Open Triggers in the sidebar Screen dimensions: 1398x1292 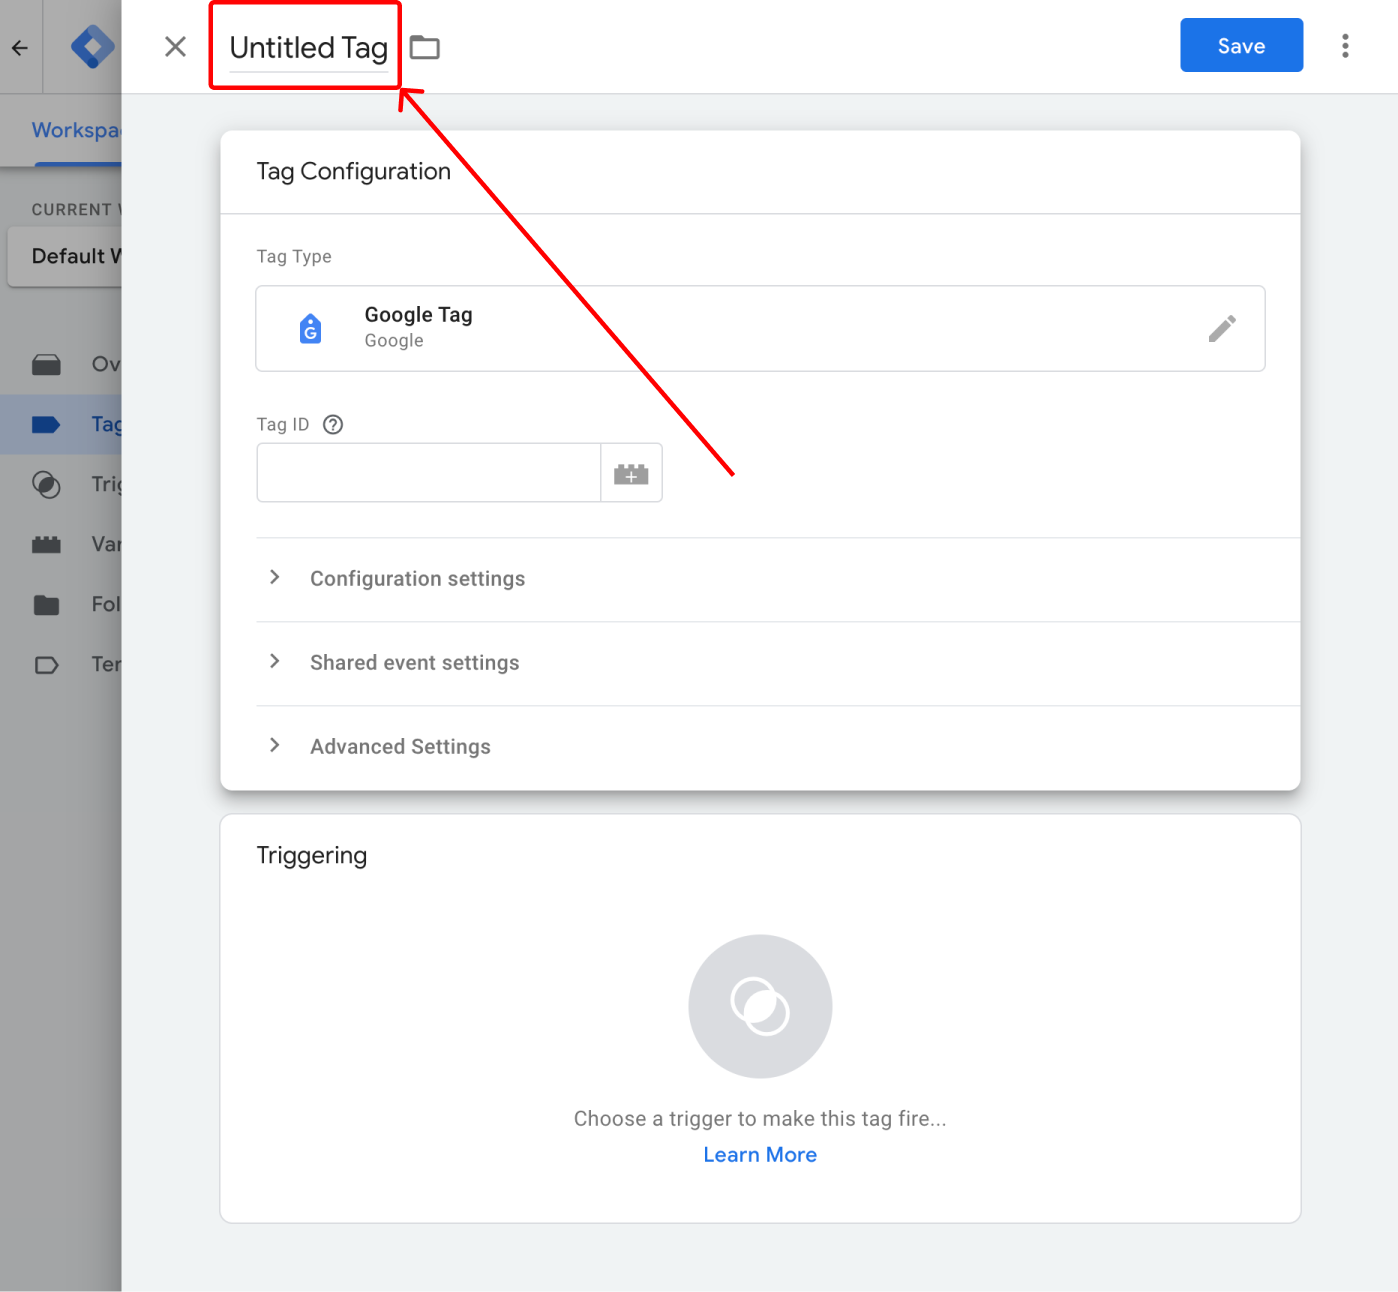click(x=61, y=484)
